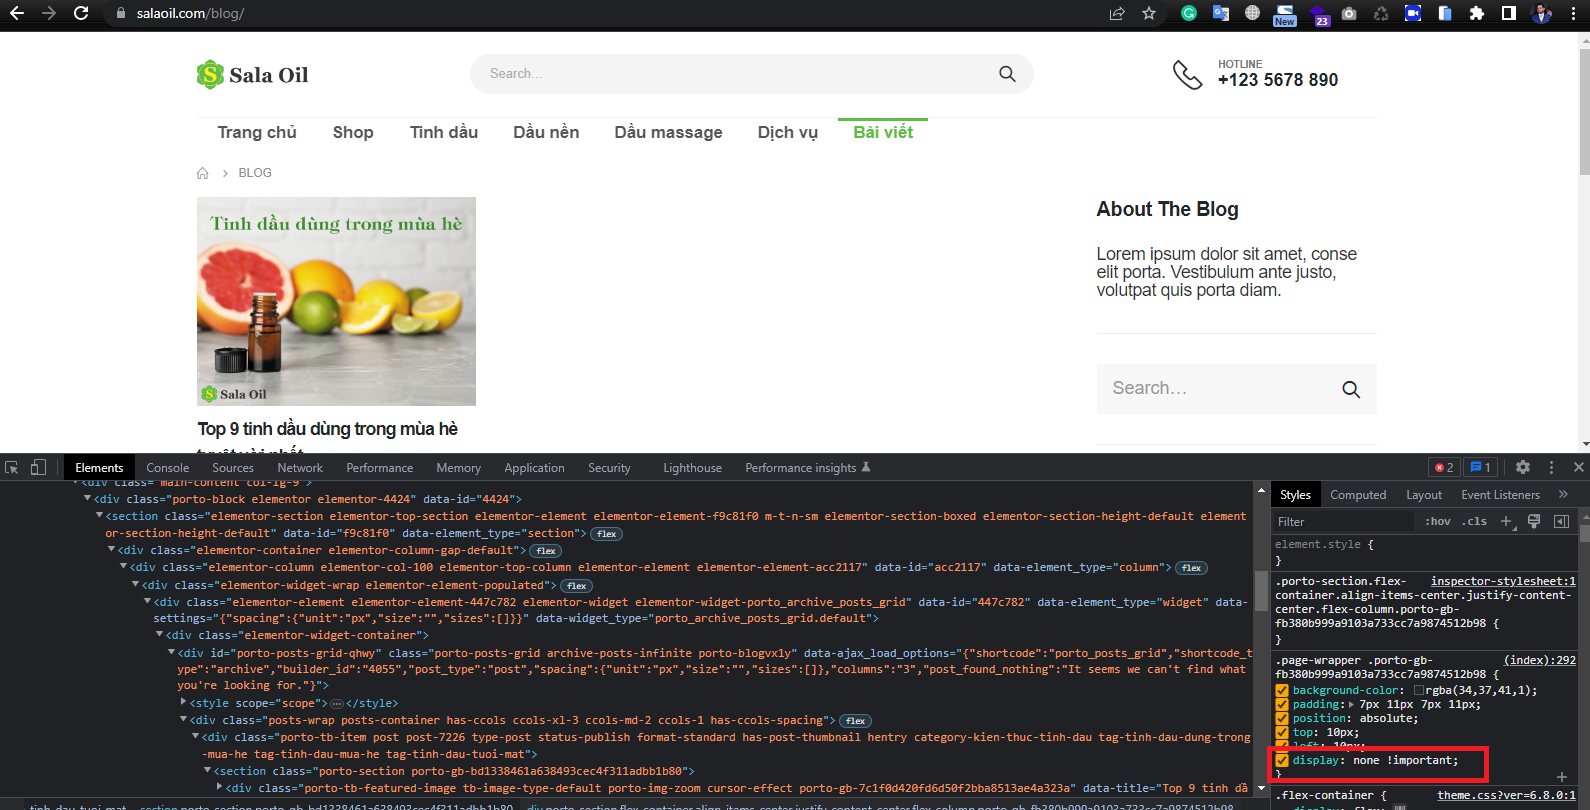
Task: Open the Computed styles tab
Action: 1358,495
